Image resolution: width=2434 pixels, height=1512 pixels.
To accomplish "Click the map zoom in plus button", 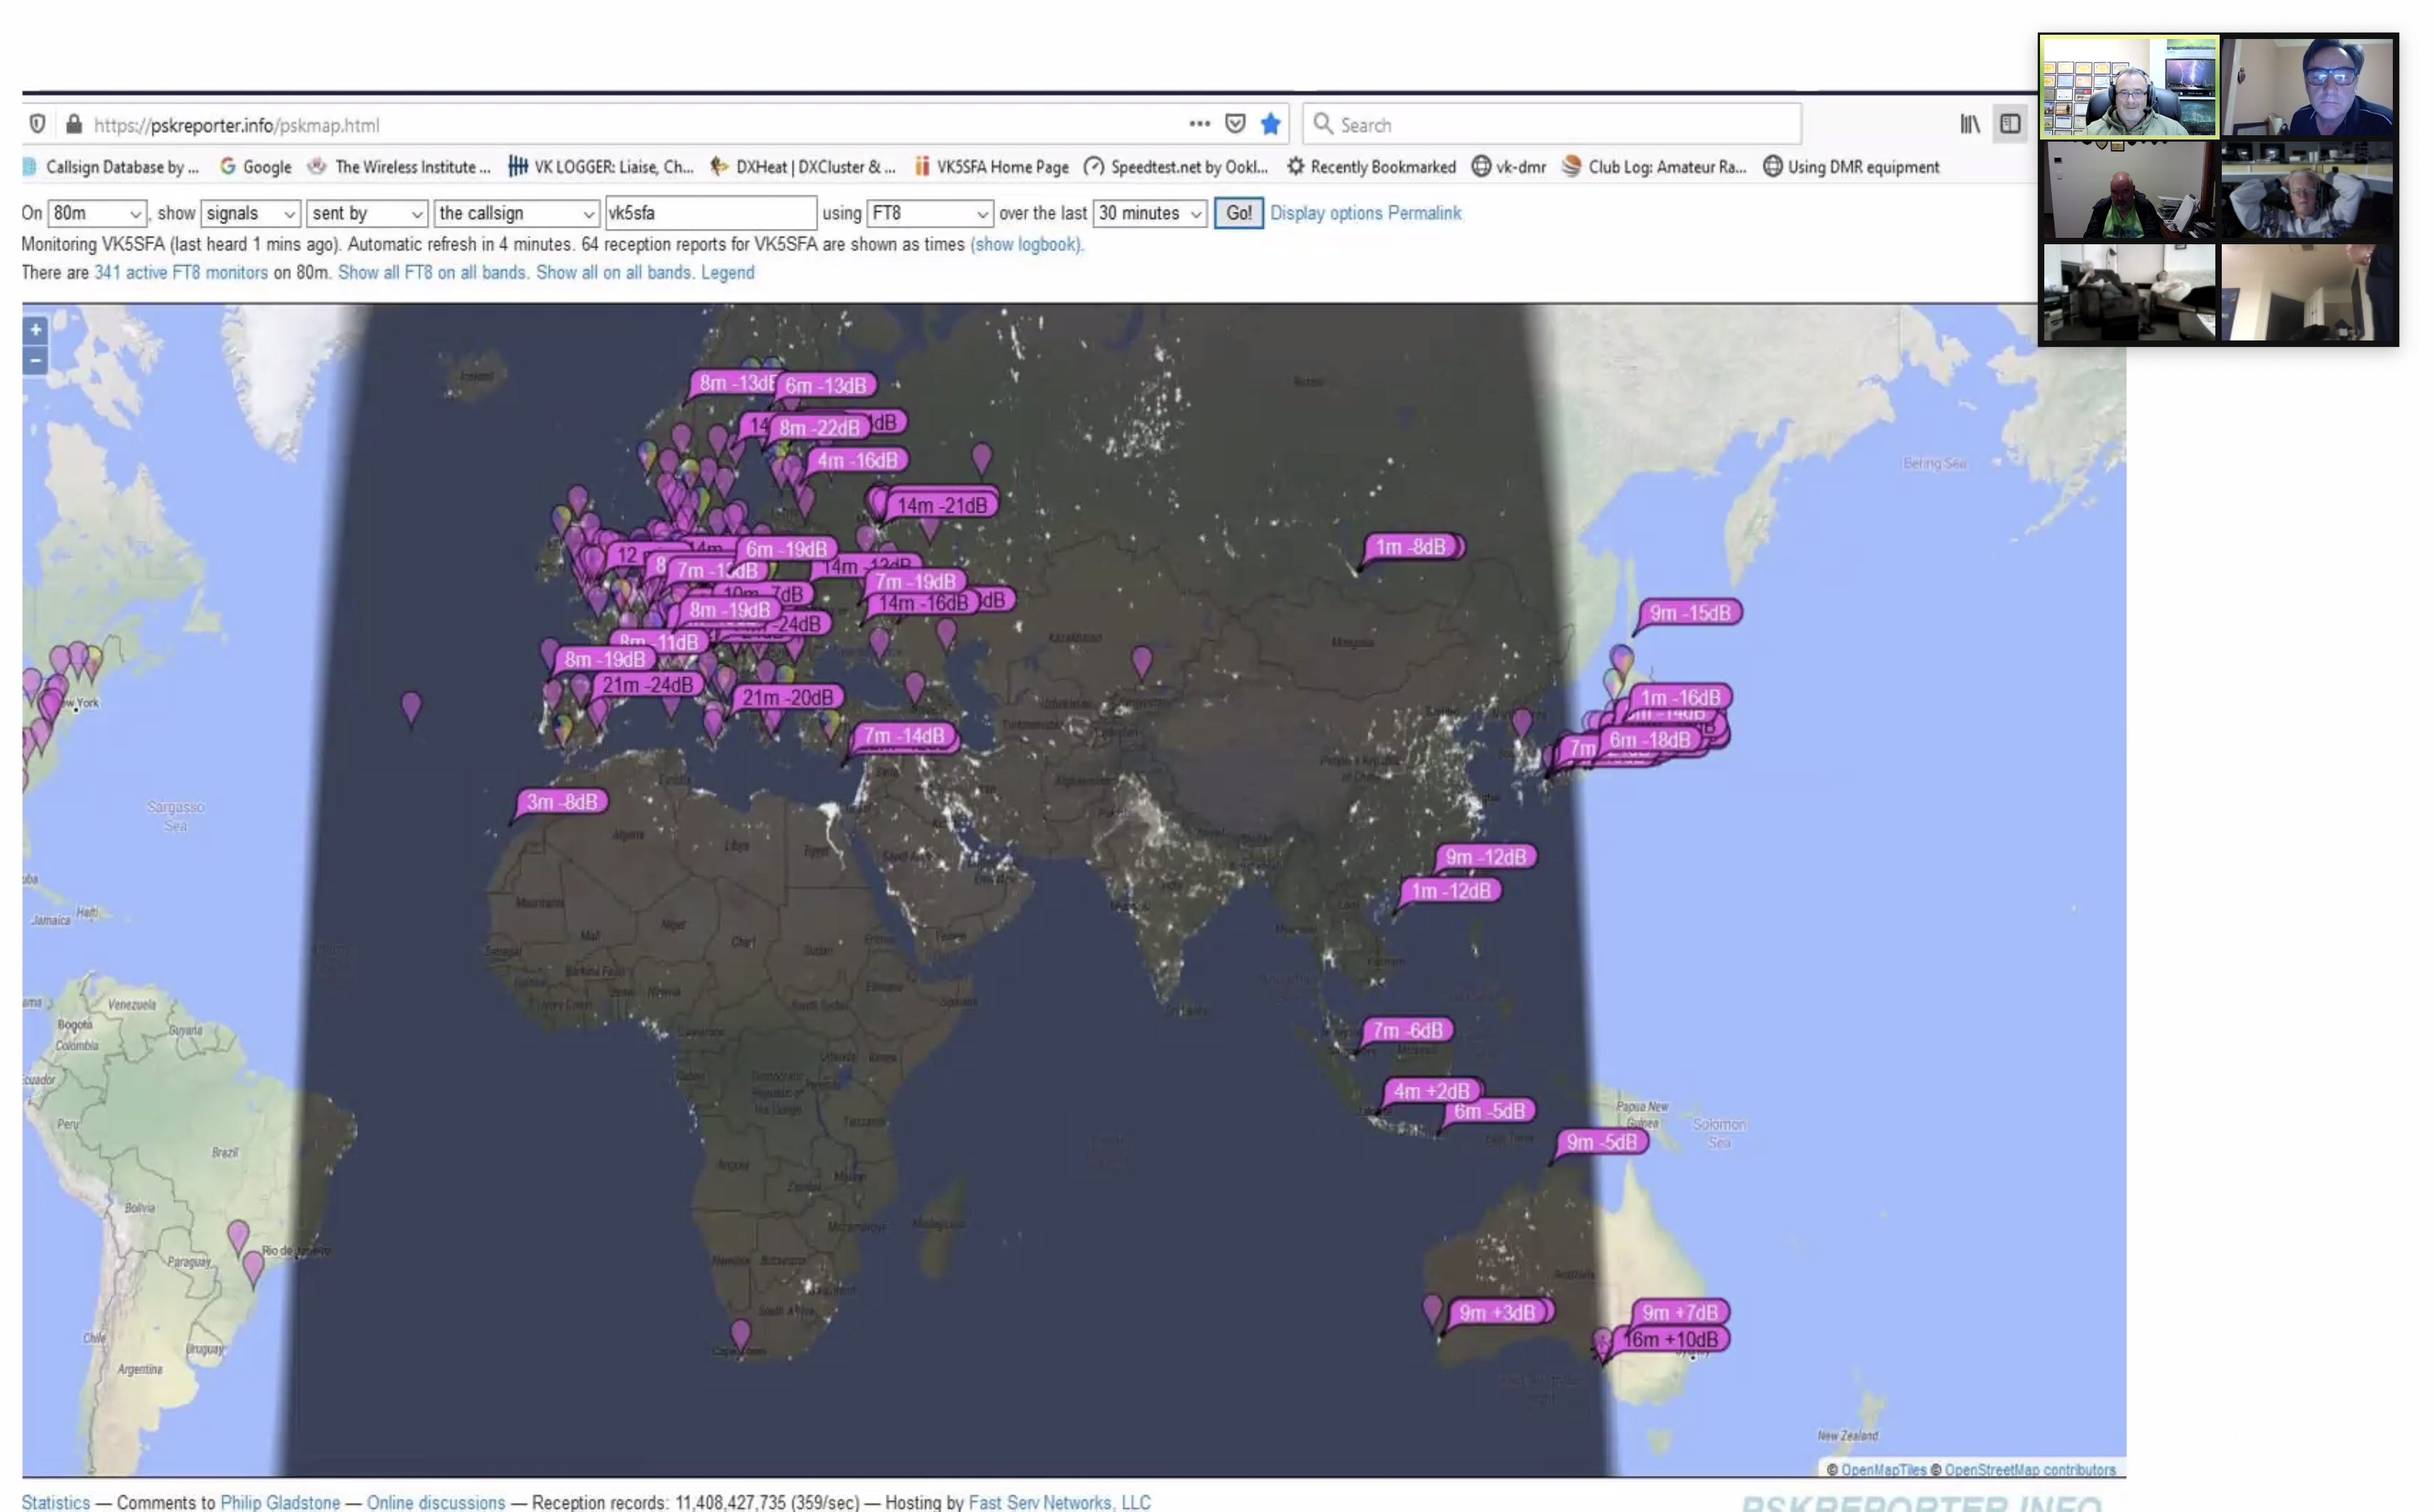I will (35, 329).
